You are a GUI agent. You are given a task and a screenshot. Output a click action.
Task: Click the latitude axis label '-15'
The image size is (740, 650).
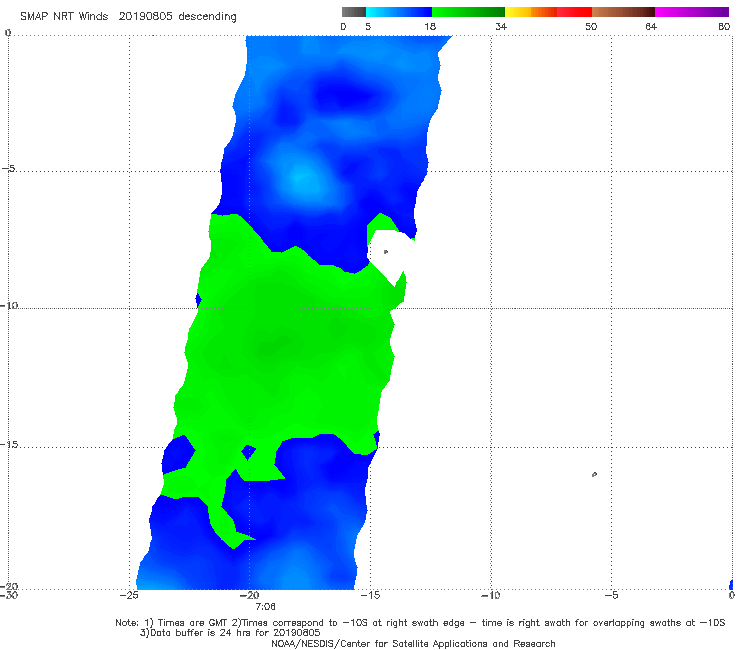(x=9, y=444)
